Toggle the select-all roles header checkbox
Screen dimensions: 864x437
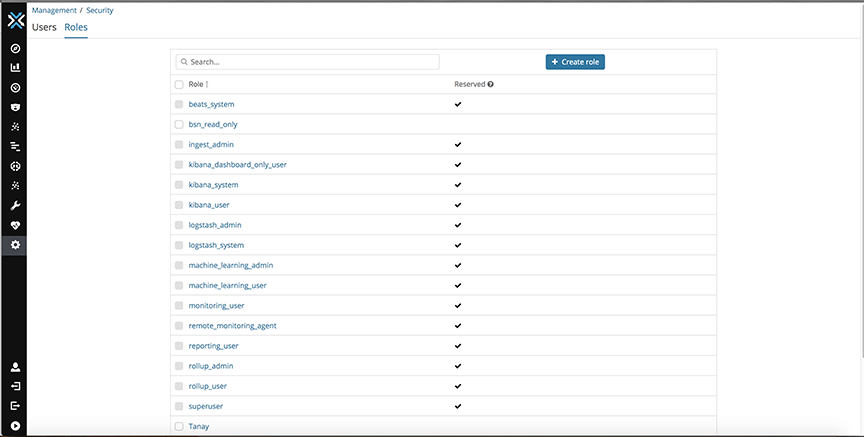179,84
